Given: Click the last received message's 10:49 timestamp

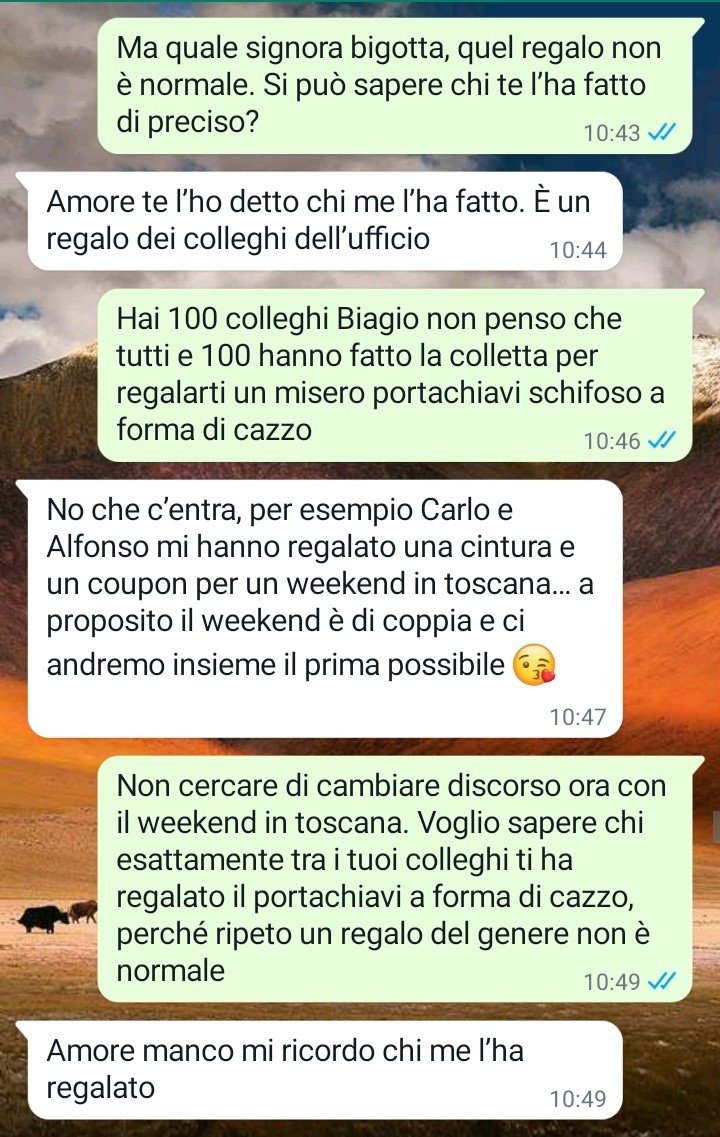Looking at the screenshot, I should point(578,1098).
